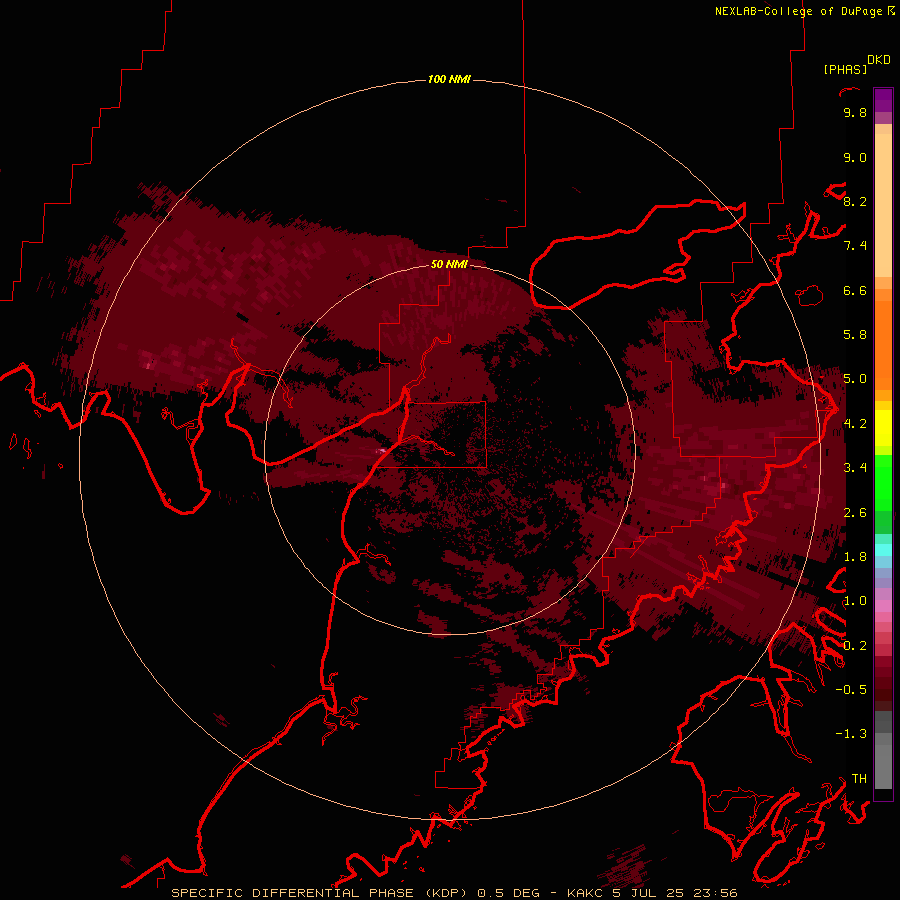Click the 1.8 scale value

click(x=855, y=557)
